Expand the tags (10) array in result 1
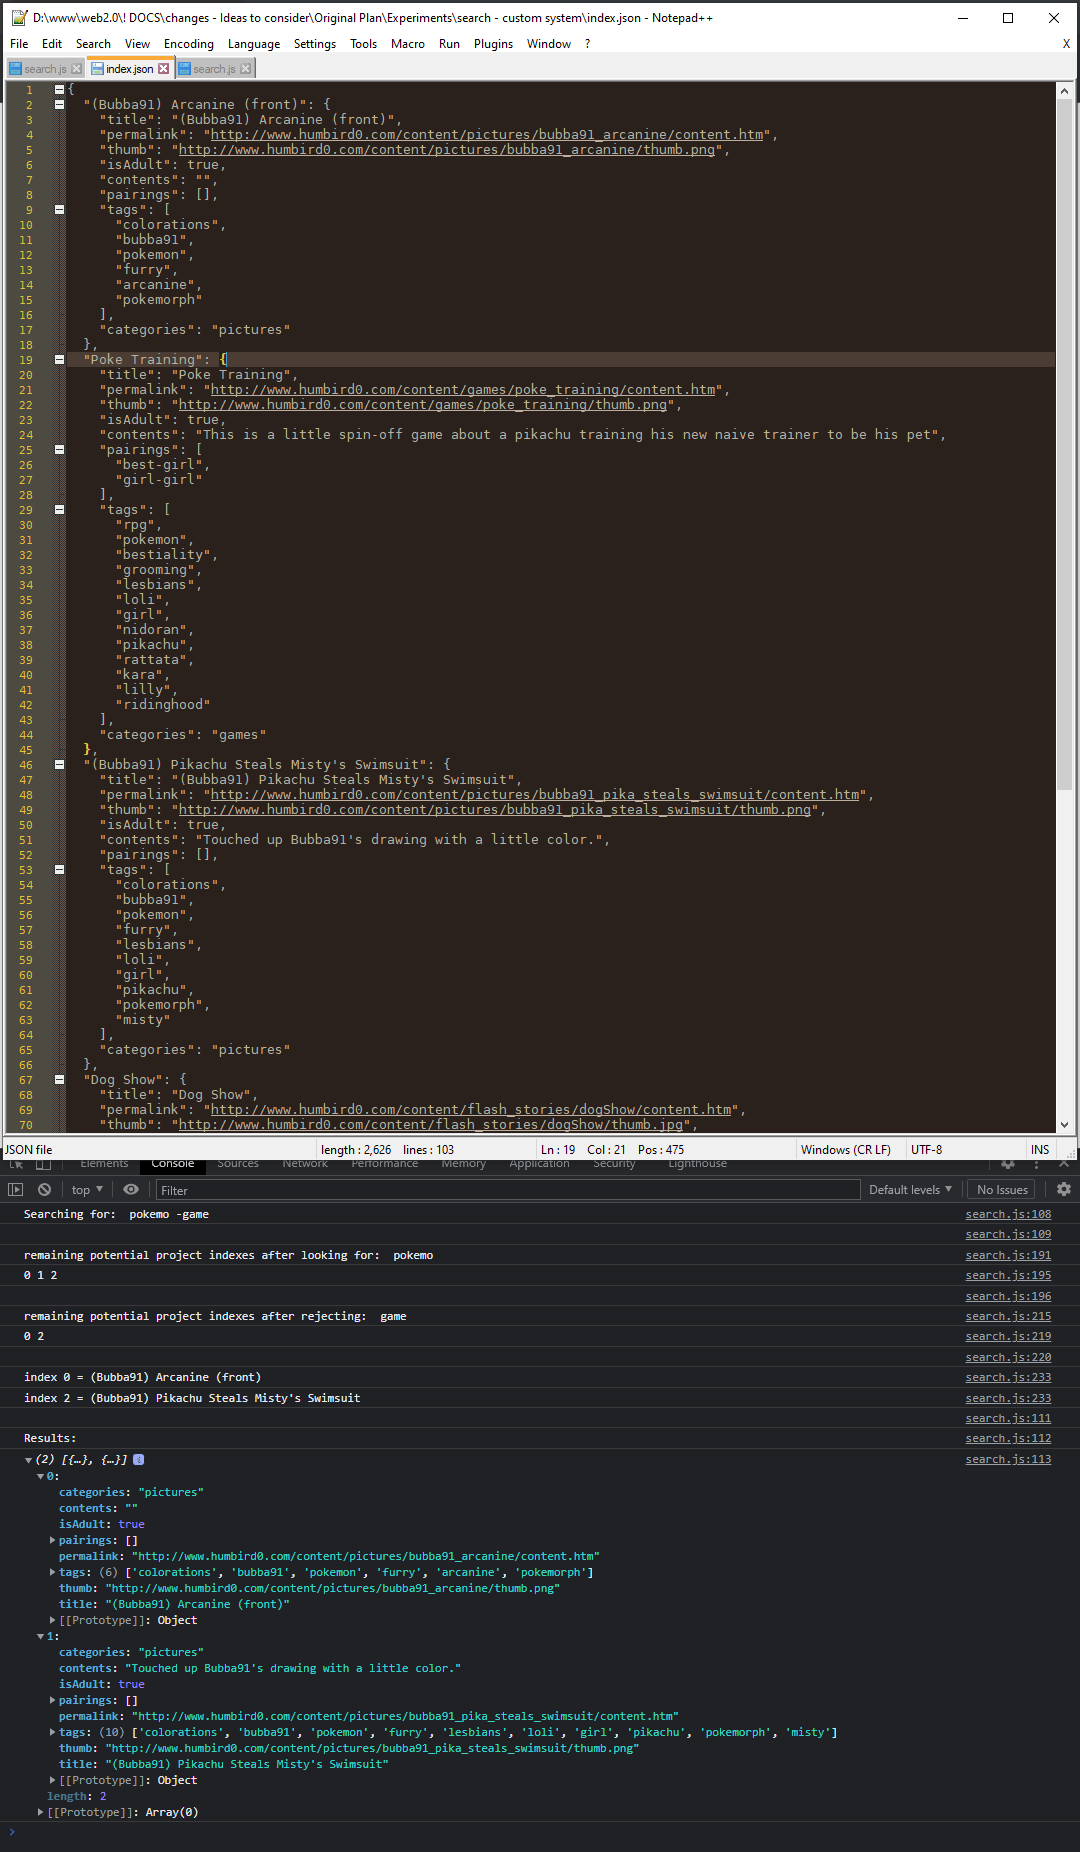The height and width of the screenshot is (1852, 1080). point(53,1732)
